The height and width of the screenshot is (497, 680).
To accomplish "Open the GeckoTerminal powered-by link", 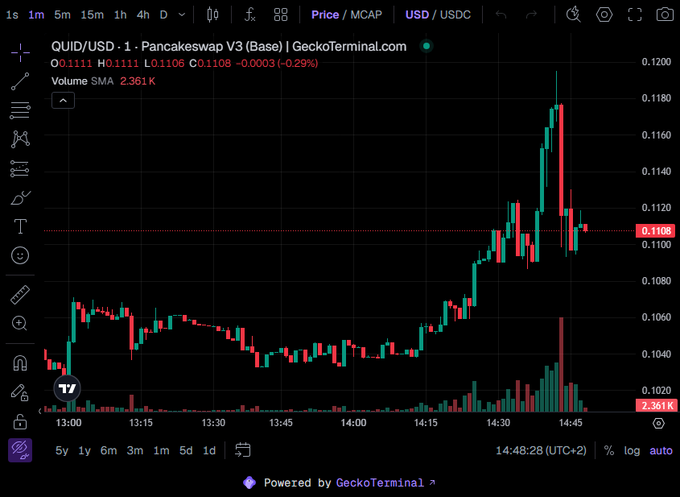I will pyautogui.click(x=386, y=483).
